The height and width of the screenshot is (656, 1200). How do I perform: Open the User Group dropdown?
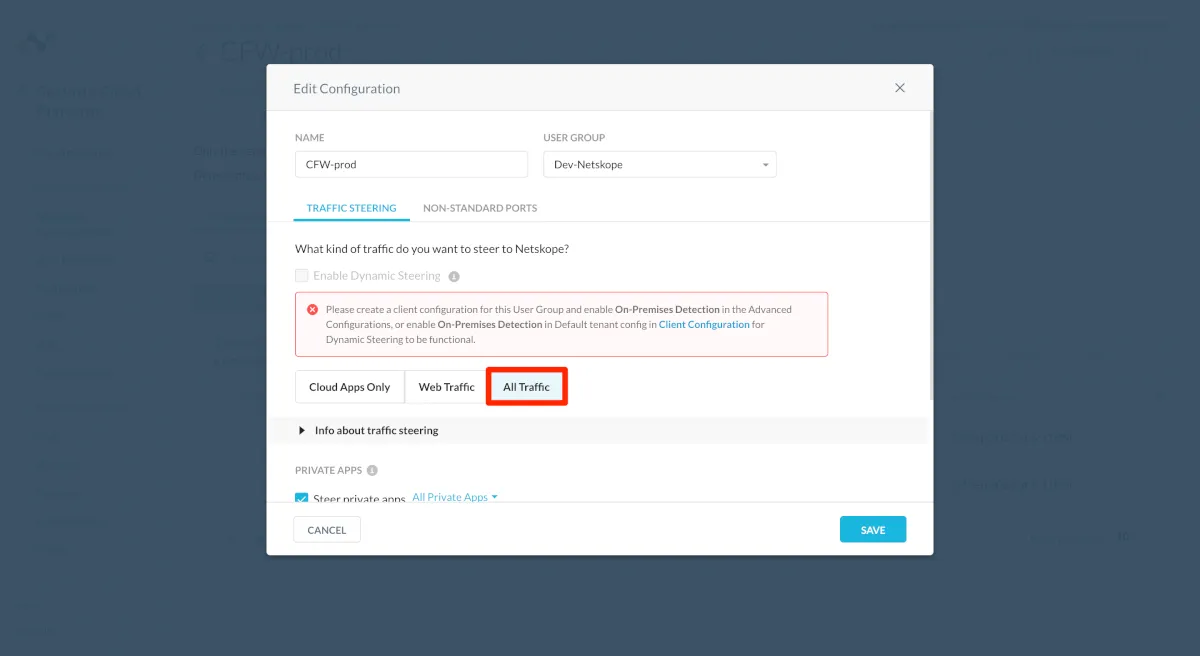660,165
